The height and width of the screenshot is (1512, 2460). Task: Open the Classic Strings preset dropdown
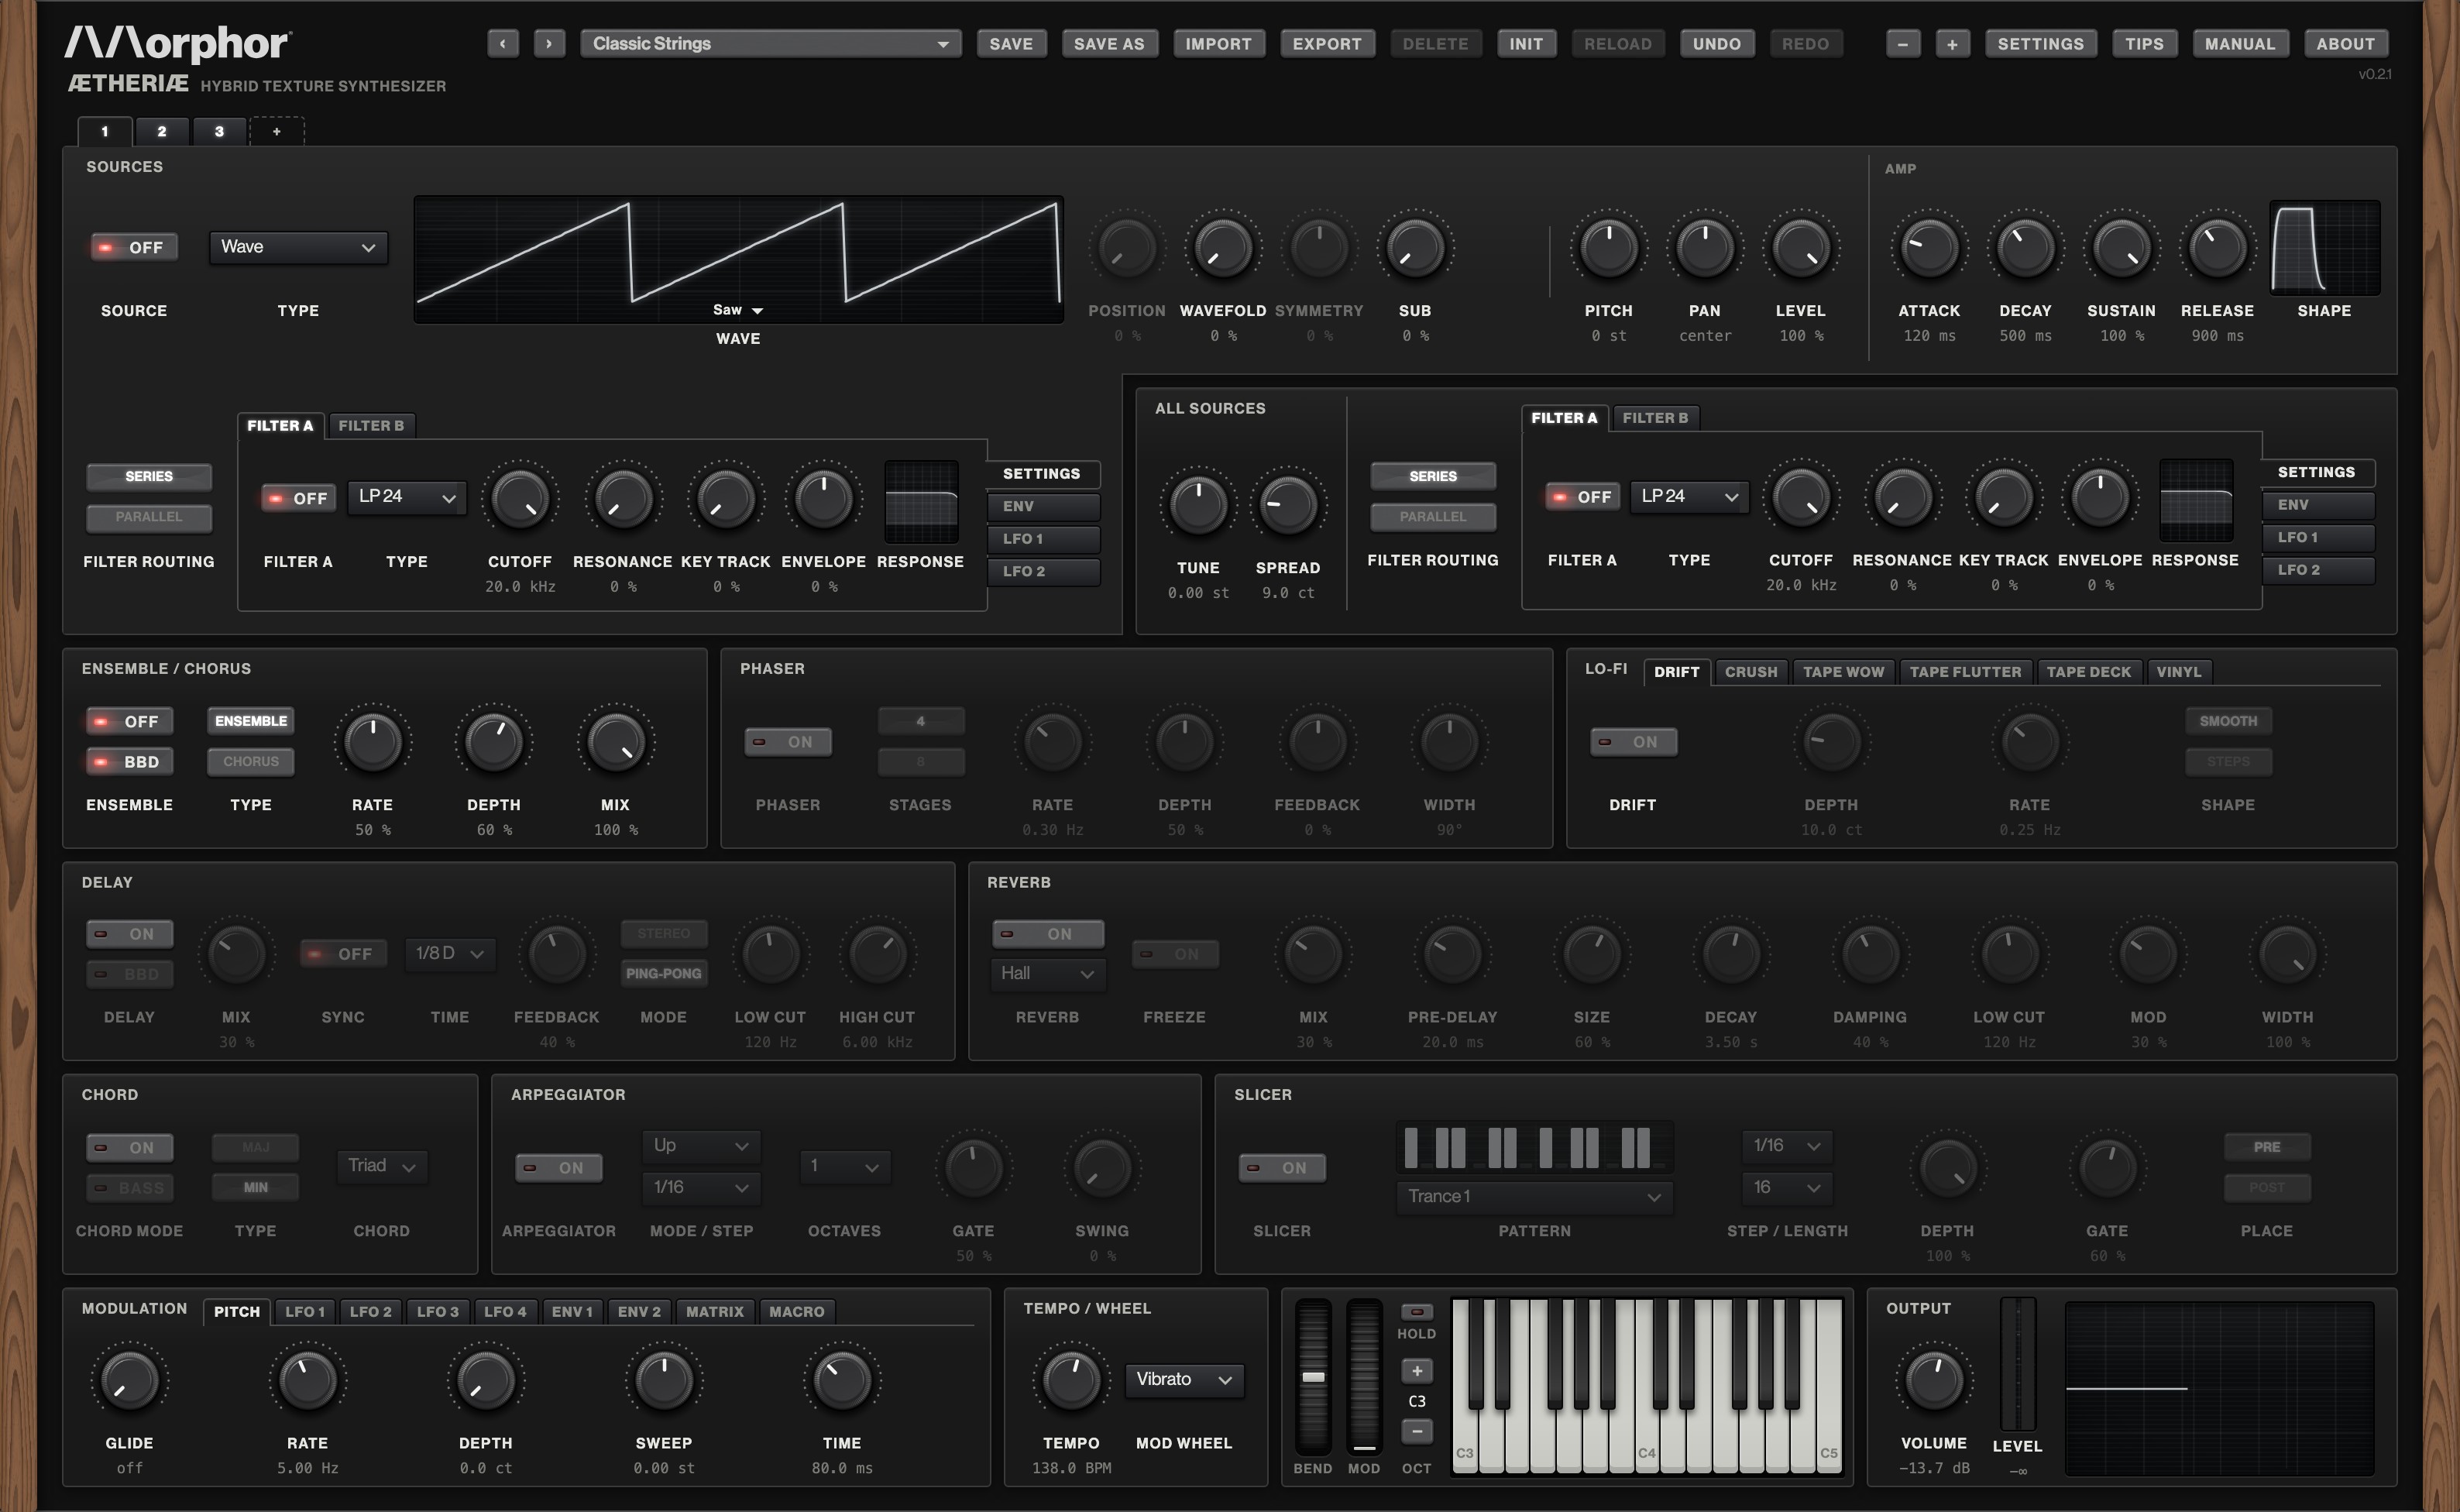(770, 43)
